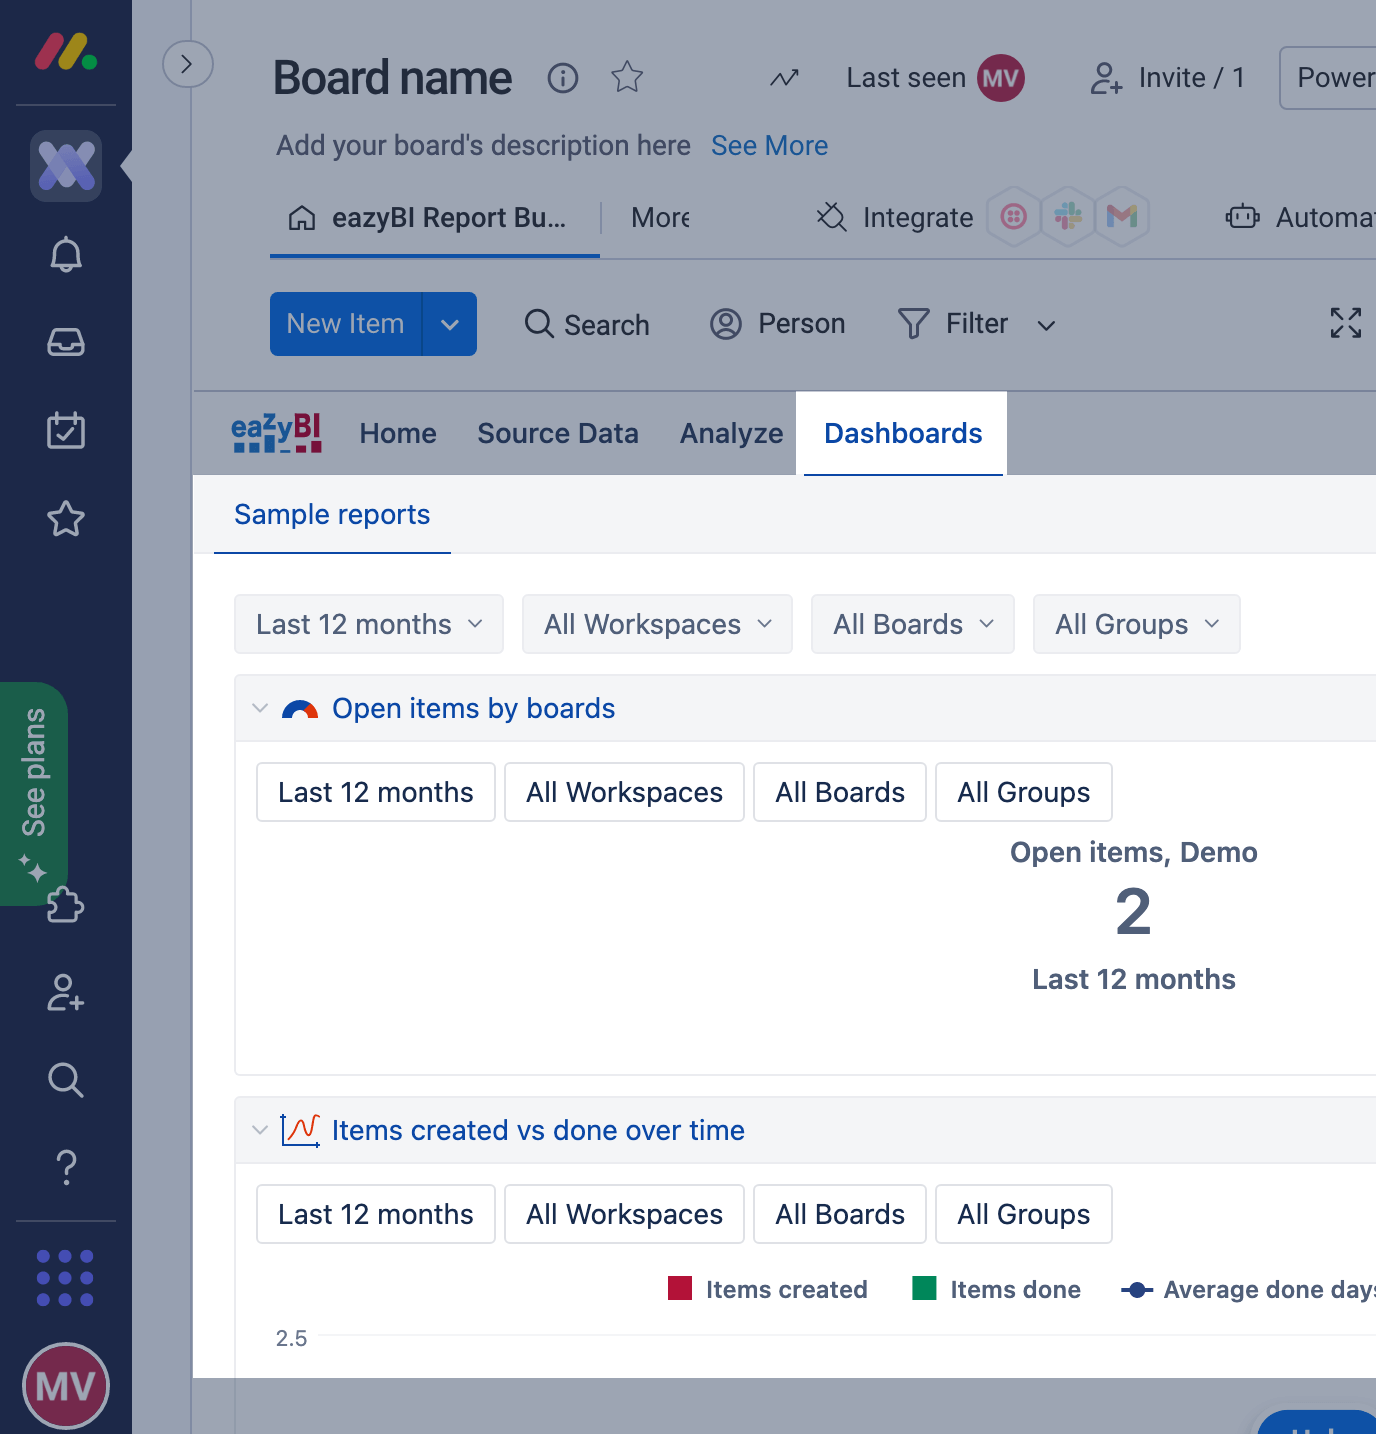Open My Work calendar icon
The width and height of the screenshot is (1376, 1434).
coord(66,430)
